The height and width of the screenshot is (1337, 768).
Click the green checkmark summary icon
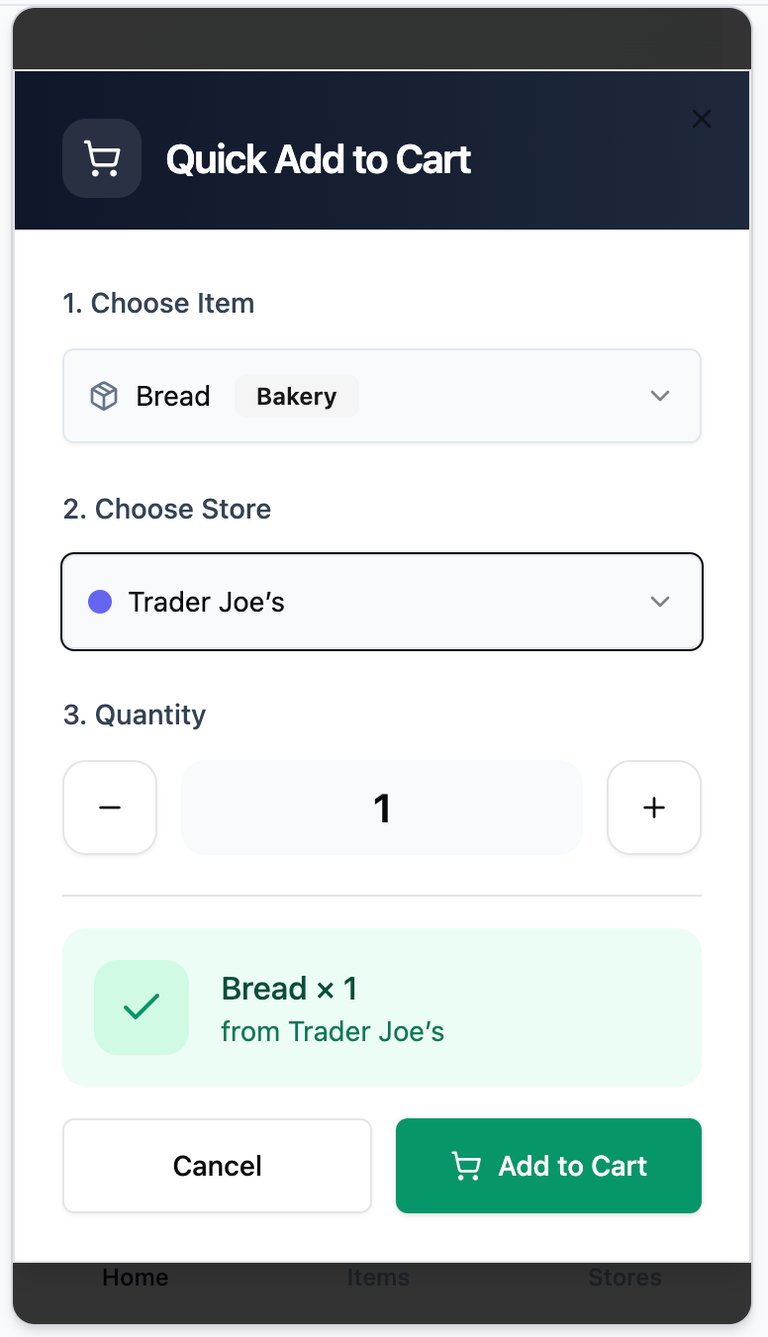point(141,1007)
